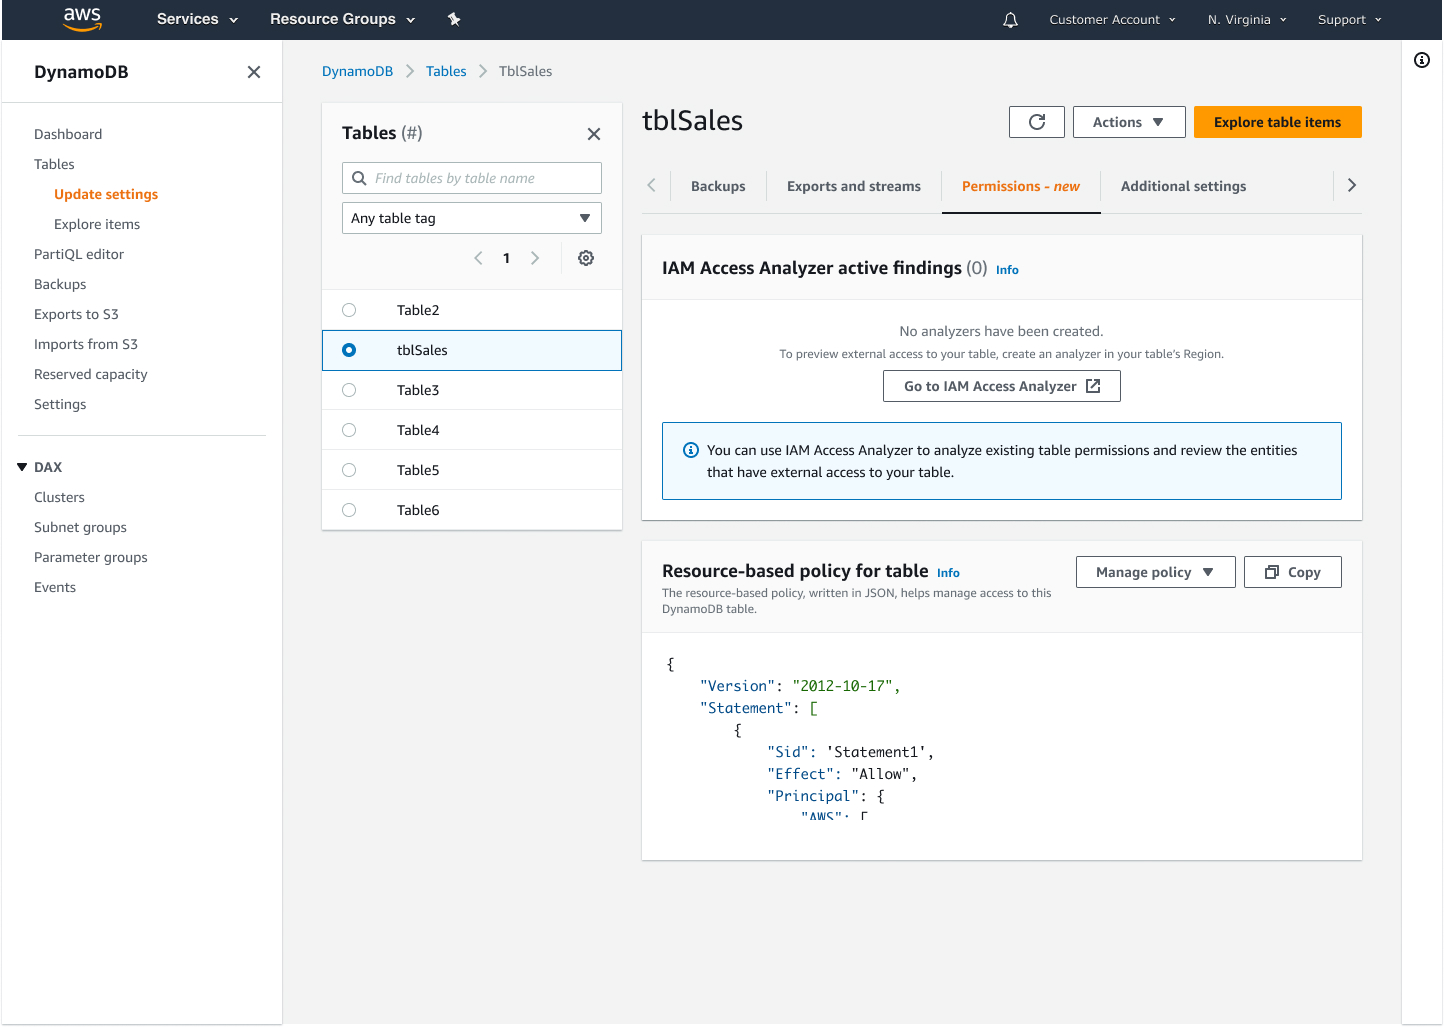
Task: Open the Actions dropdown
Action: tap(1129, 121)
